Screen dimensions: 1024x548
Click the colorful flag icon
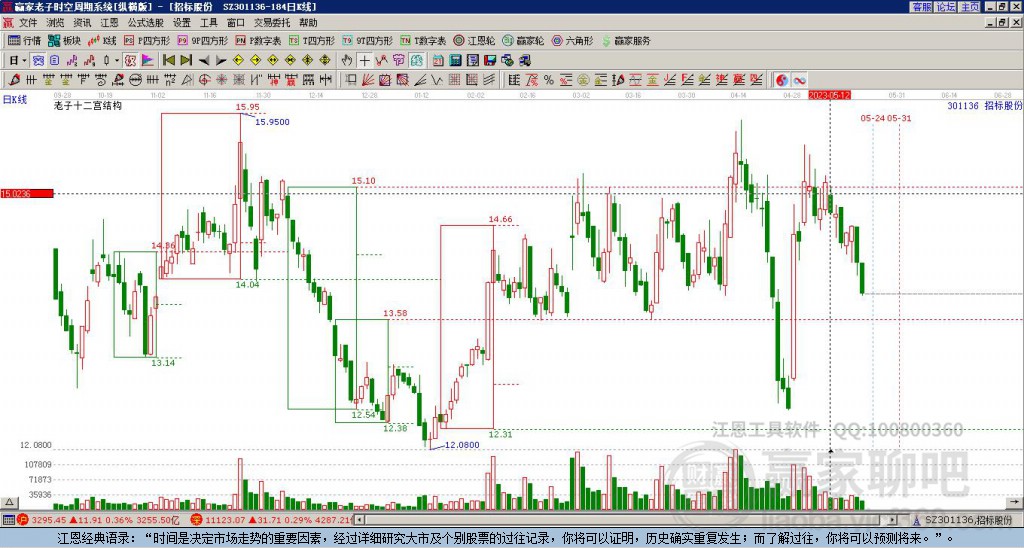pyautogui.click(x=148, y=61)
